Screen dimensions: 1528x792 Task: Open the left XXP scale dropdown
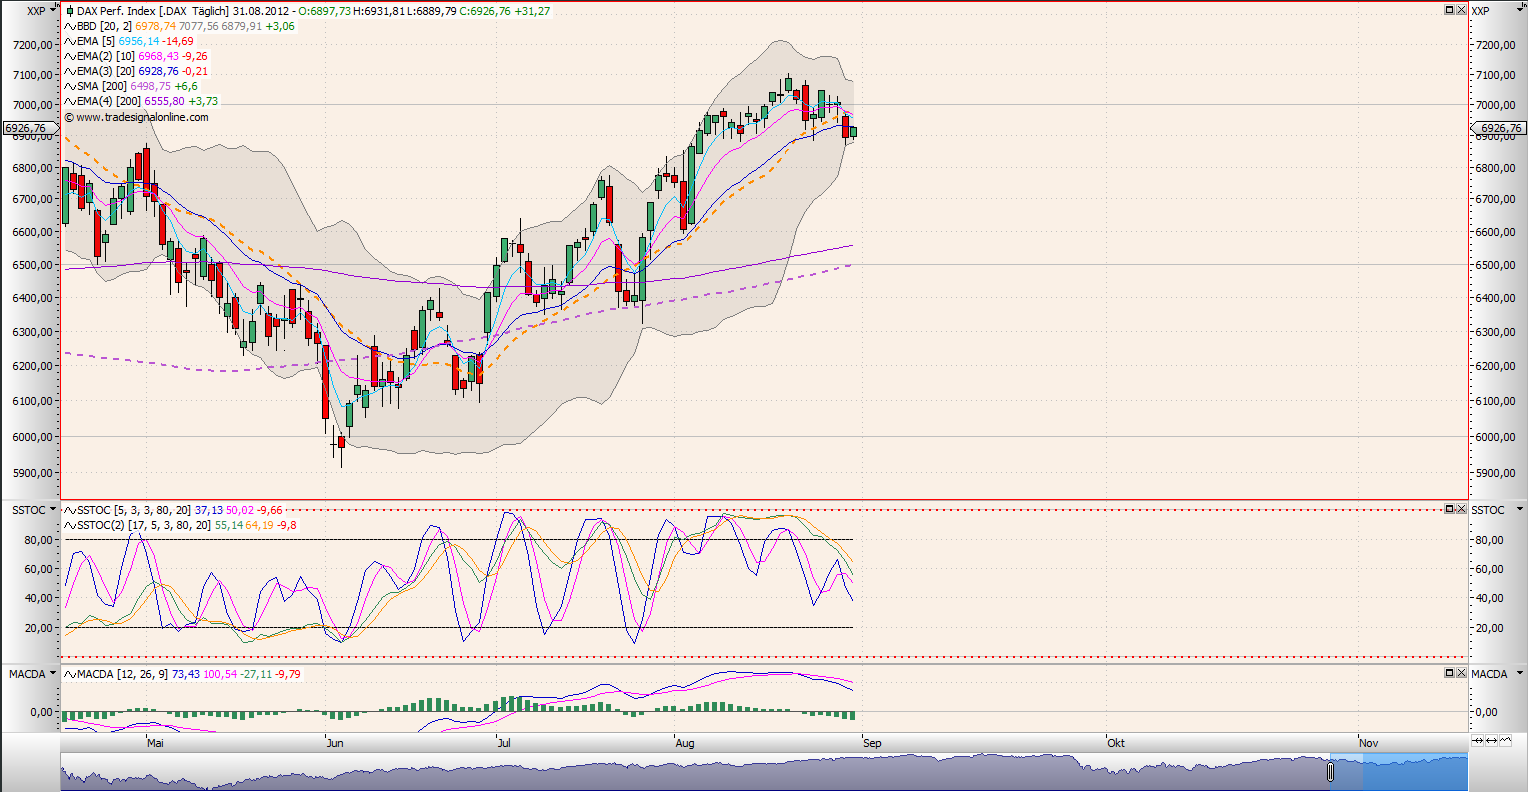(x=52, y=11)
